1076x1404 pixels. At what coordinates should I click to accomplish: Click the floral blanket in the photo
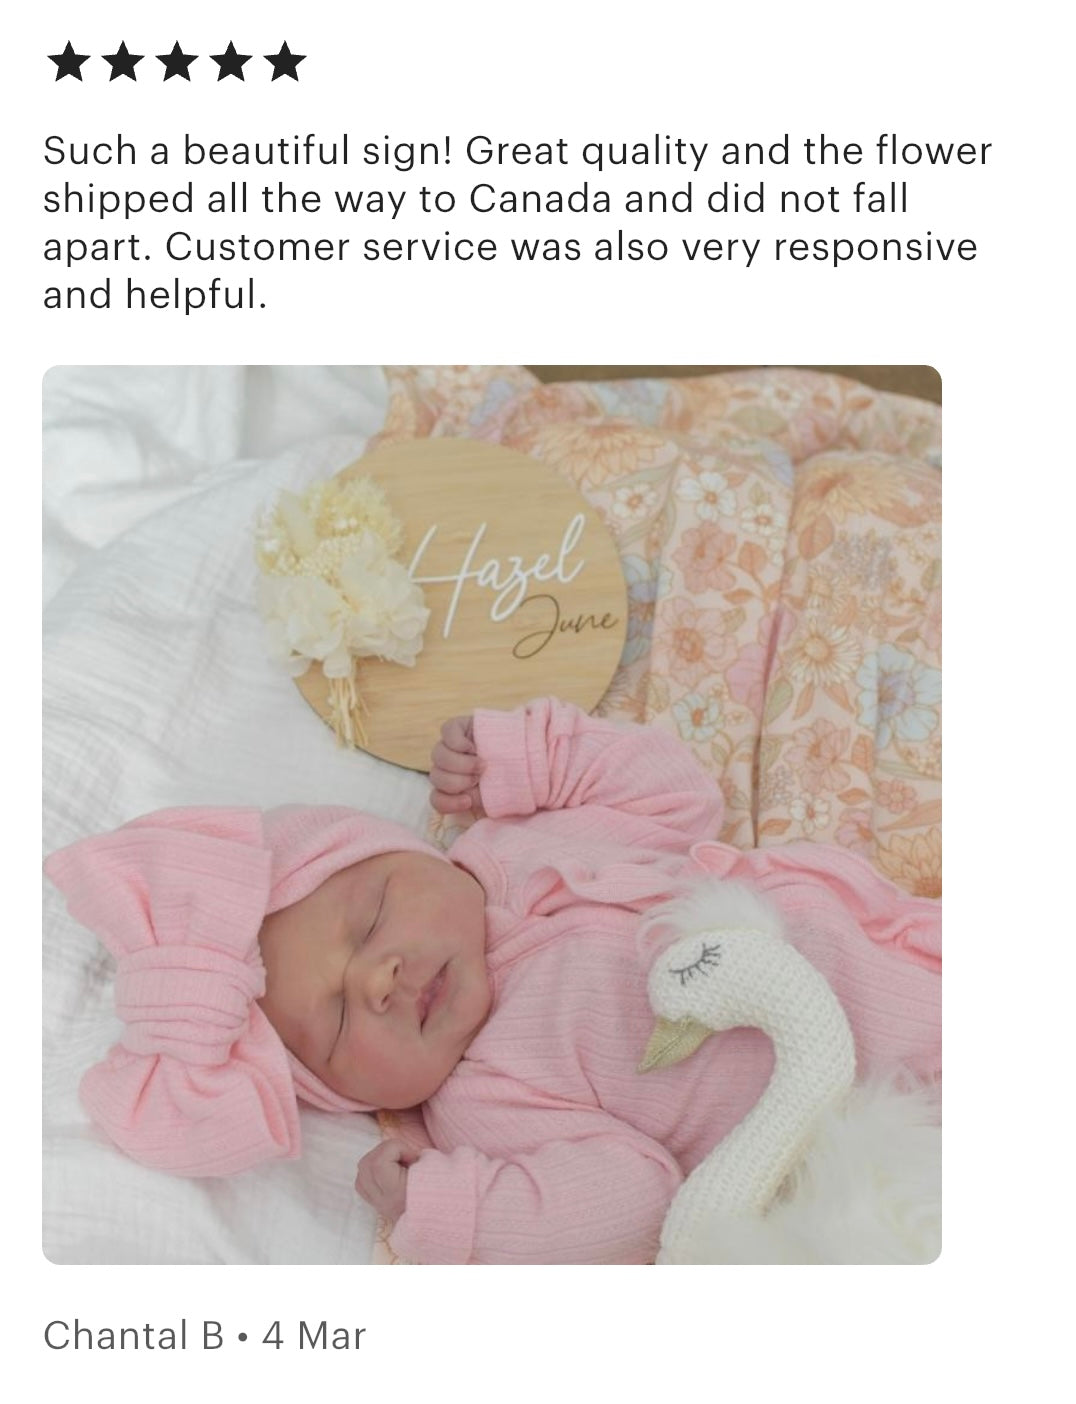pos(780,600)
